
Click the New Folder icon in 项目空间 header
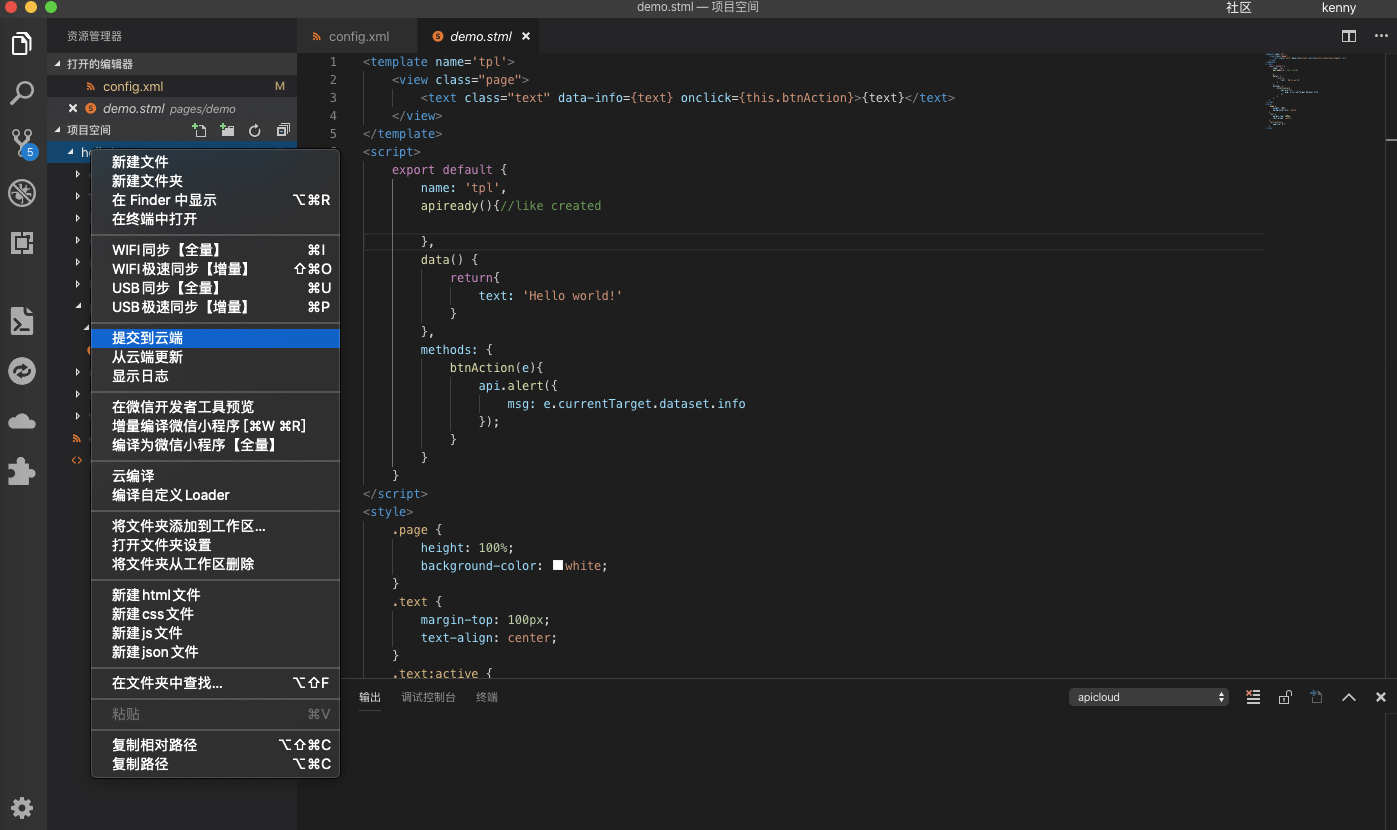pos(227,130)
